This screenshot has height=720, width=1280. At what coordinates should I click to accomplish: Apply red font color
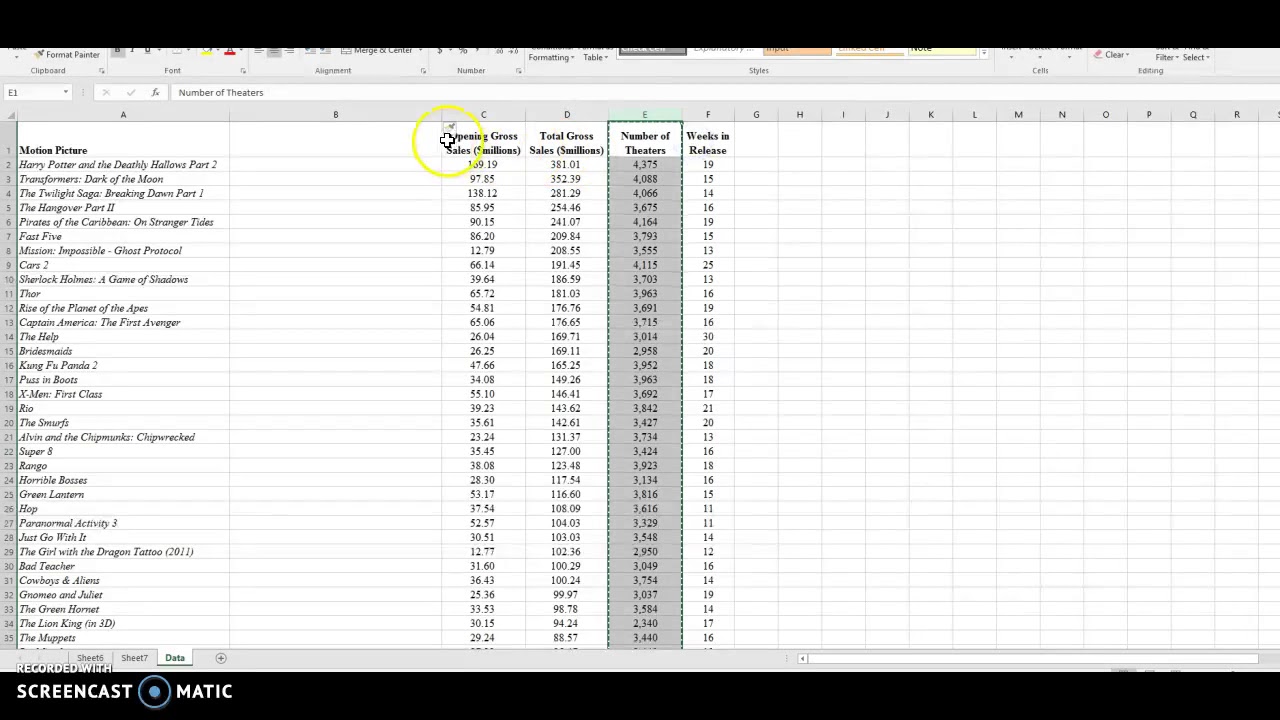tap(229, 51)
